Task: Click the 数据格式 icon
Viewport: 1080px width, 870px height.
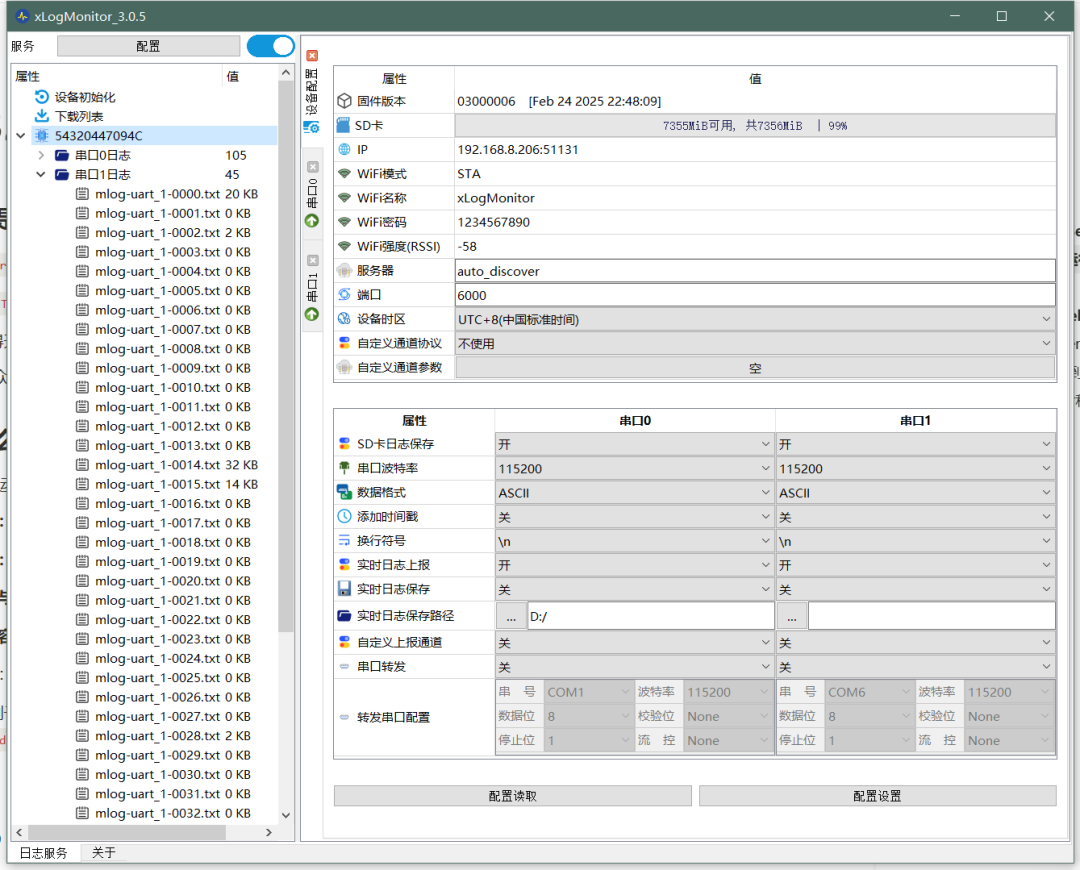Action: tap(344, 492)
